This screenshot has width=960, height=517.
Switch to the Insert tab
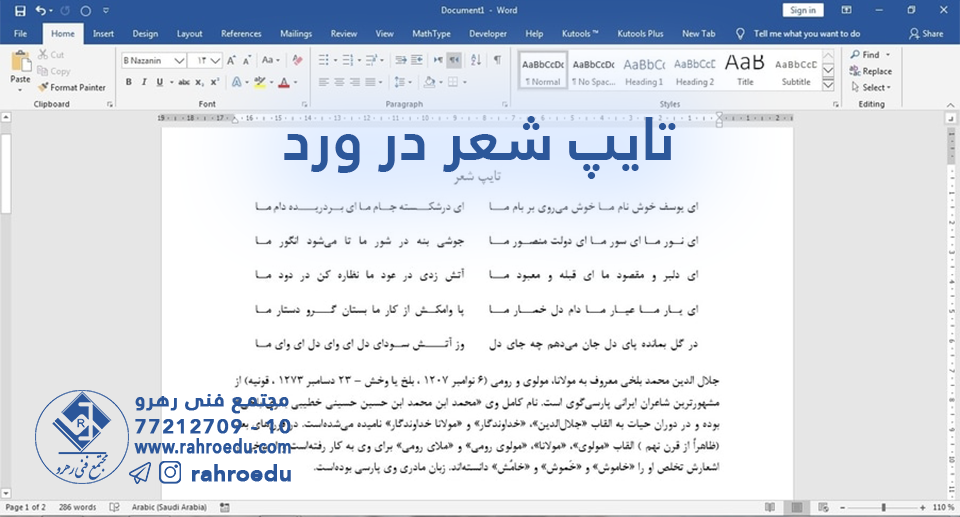(103, 34)
